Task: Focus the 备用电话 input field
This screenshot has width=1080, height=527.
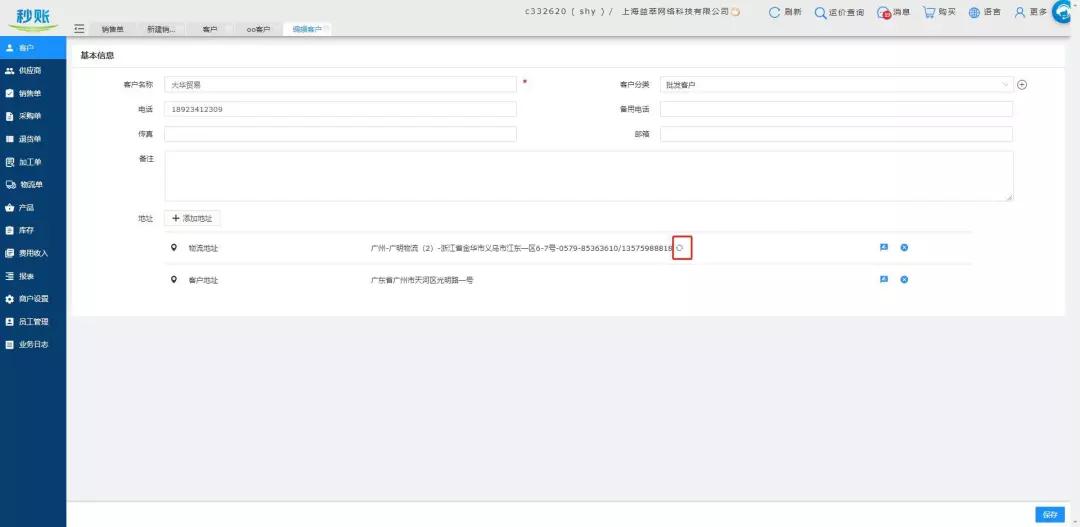Action: 836,109
